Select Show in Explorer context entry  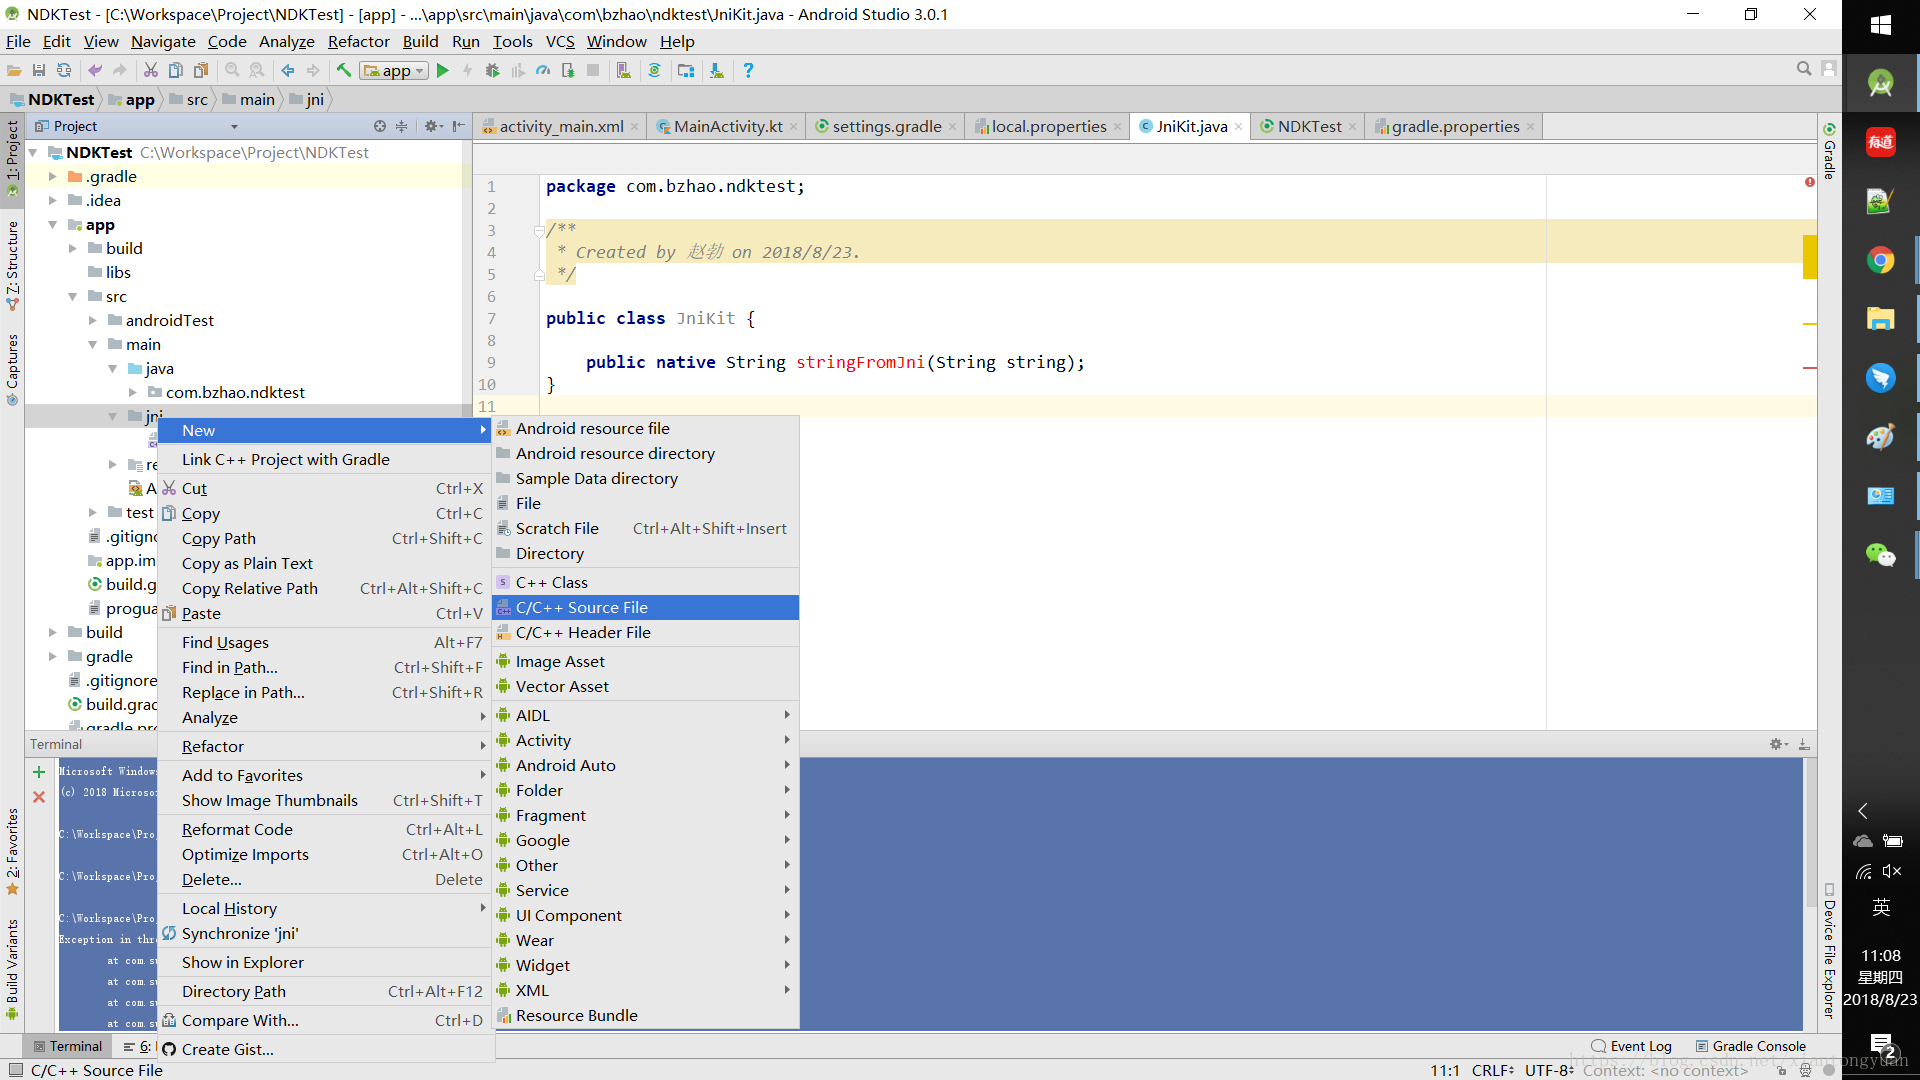pos(326,962)
